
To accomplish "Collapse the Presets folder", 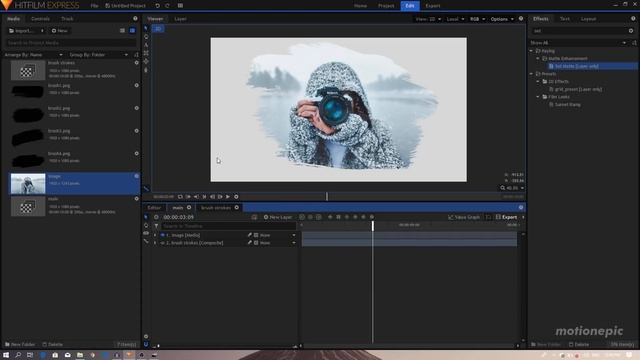I will point(531,74).
